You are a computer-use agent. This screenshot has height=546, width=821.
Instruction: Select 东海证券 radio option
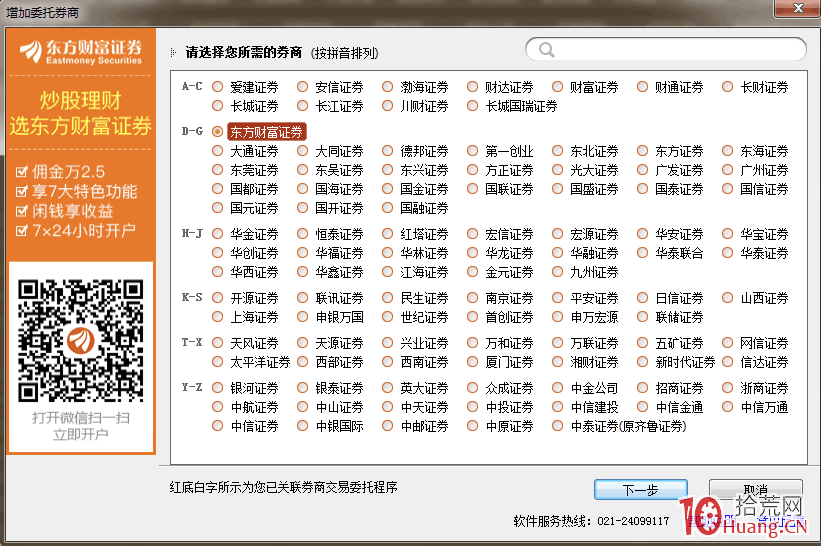tap(727, 151)
